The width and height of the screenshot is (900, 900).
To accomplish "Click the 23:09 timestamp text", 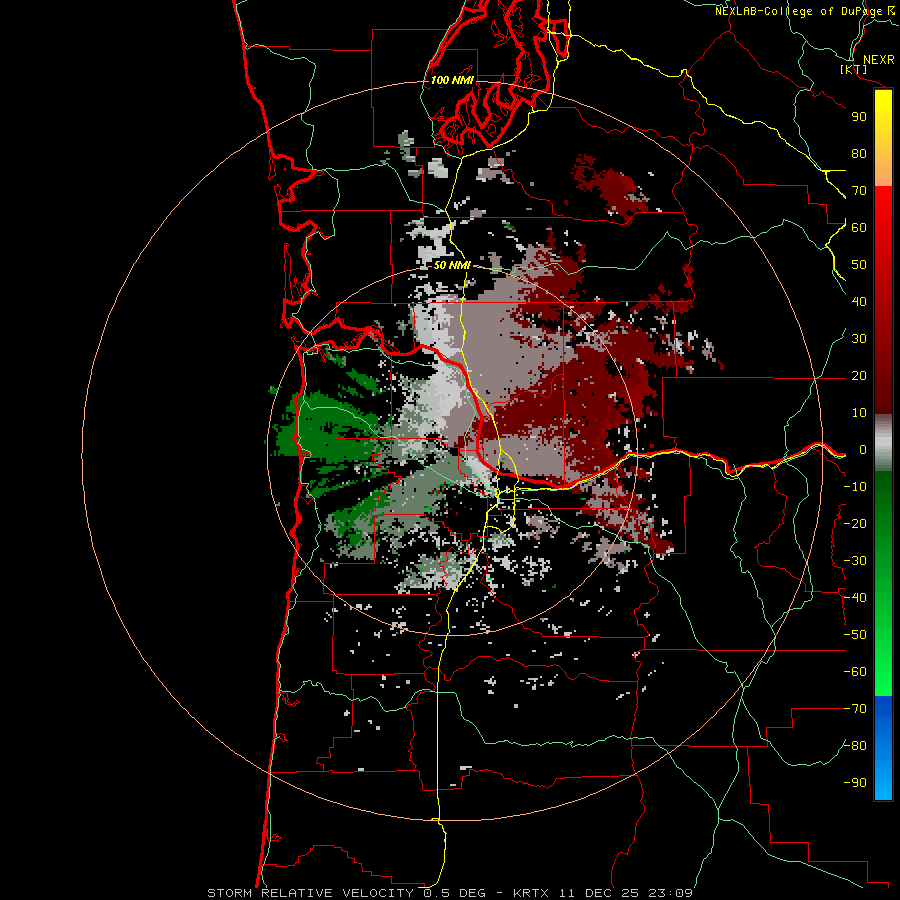I will point(670,893).
